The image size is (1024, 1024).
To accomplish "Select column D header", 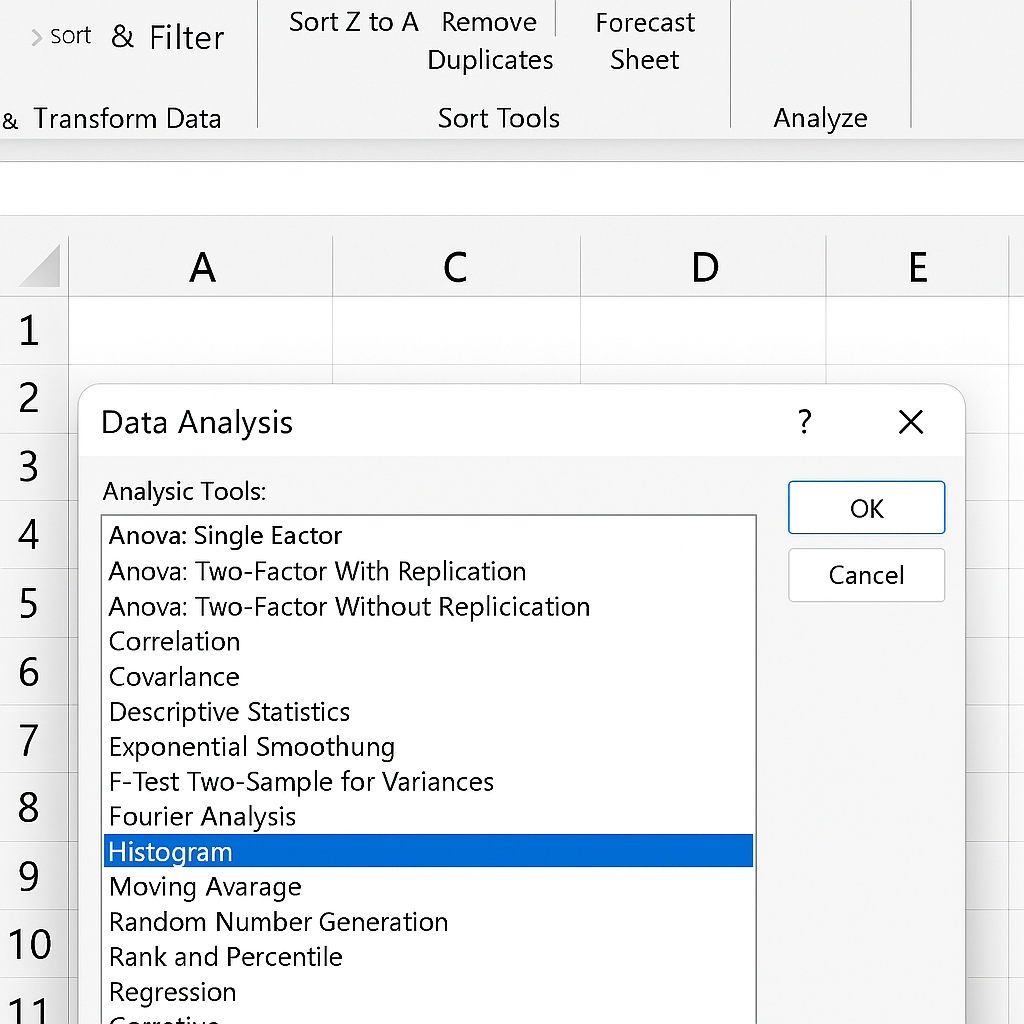I will coord(704,267).
